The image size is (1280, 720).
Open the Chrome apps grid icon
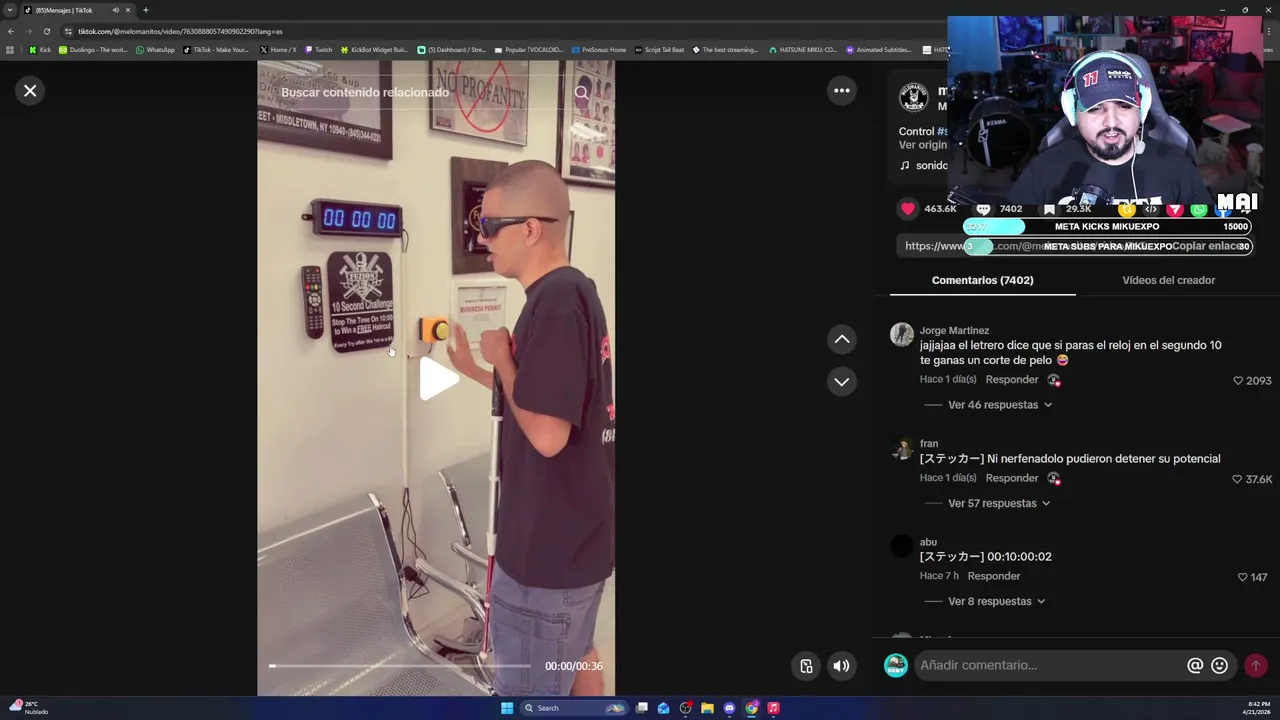tap(10, 49)
